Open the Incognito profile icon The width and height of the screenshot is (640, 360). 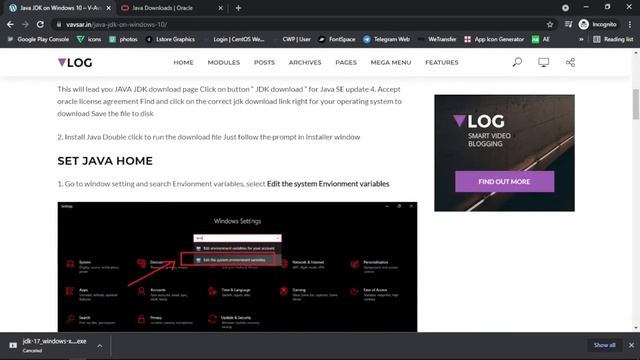pos(598,24)
